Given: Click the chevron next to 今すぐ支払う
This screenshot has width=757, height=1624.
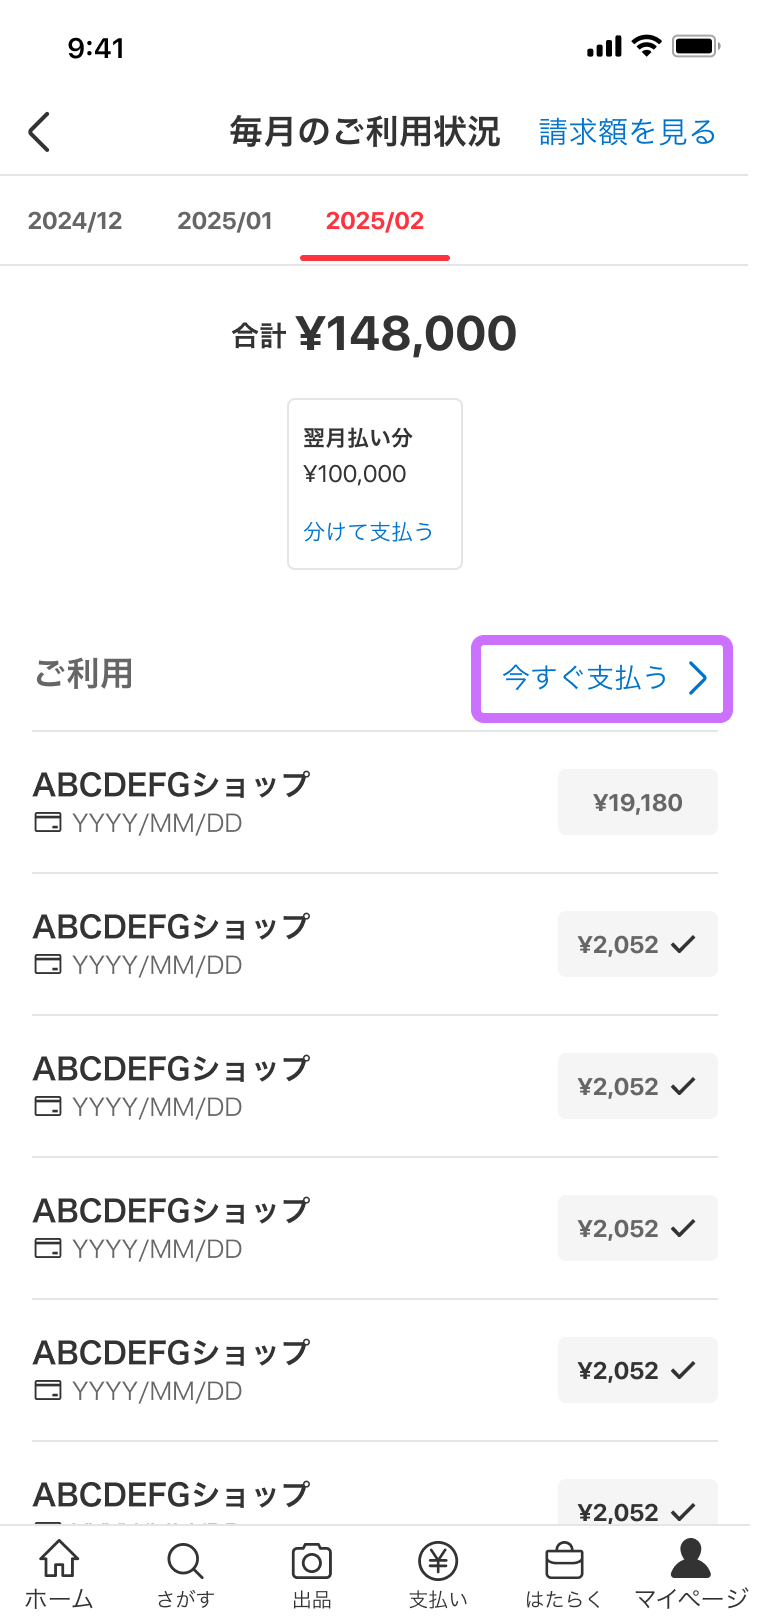Looking at the screenshot, I should [698, 678].
